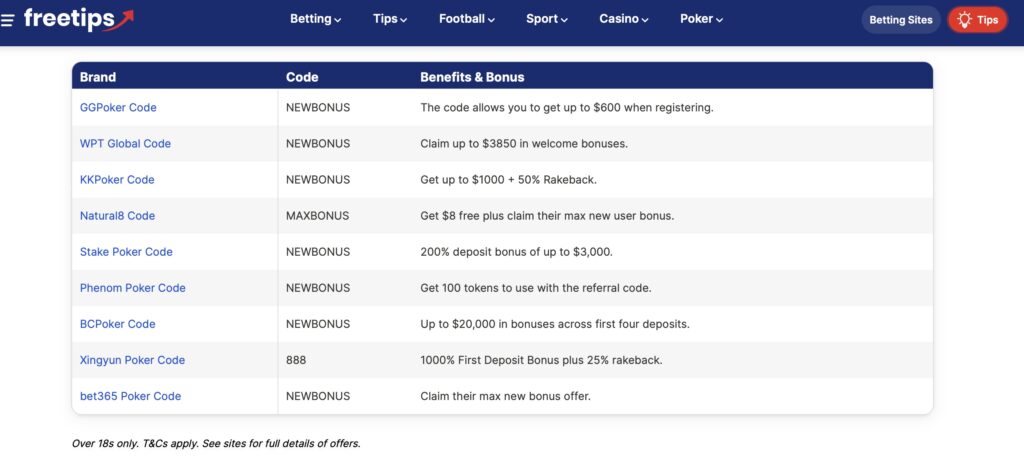
Task: Open the hamburger menu icon
Action: [x=7, y=20]
